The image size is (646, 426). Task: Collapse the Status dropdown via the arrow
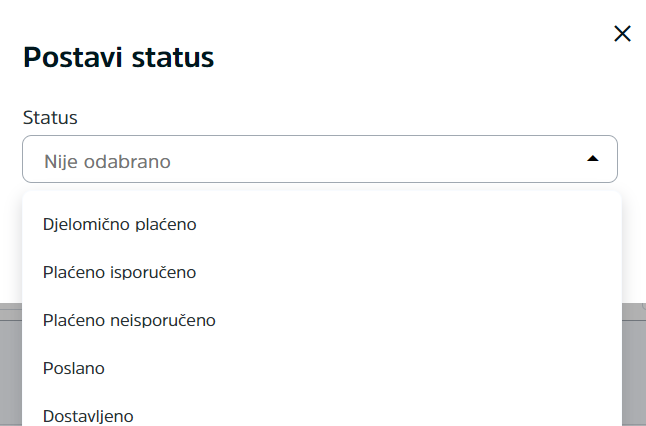point(592,159)
